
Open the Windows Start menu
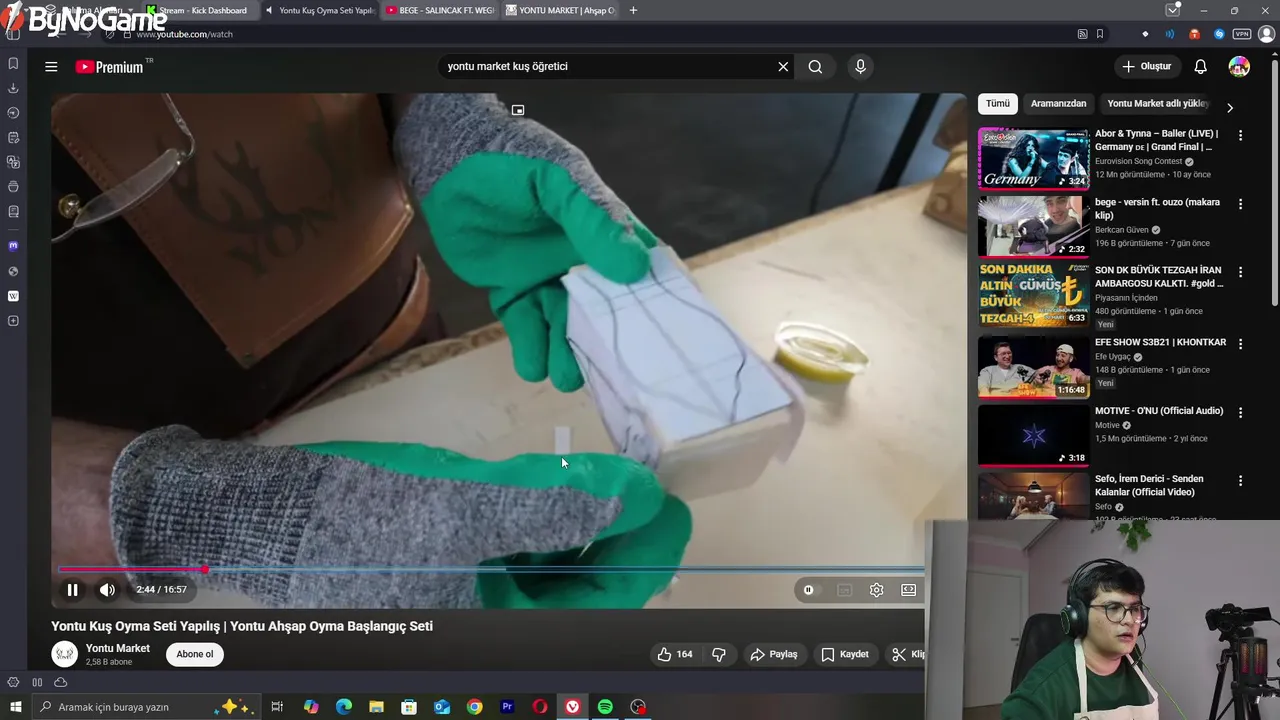15,707
